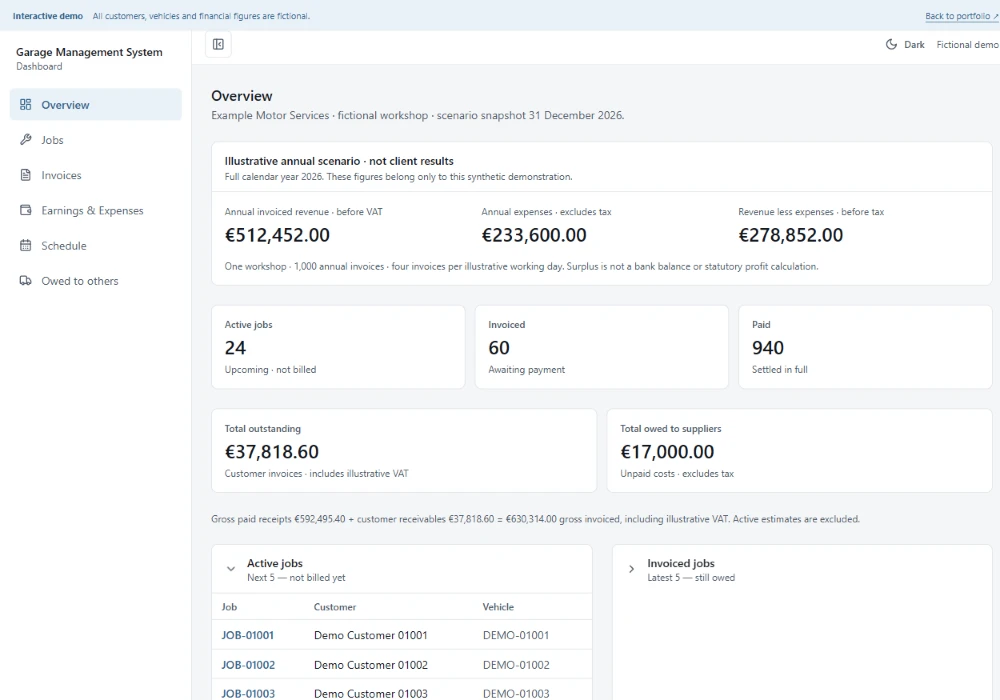
Task: Click annual expenses €233,600.00 figure
Action: click(x=534, y=235)
